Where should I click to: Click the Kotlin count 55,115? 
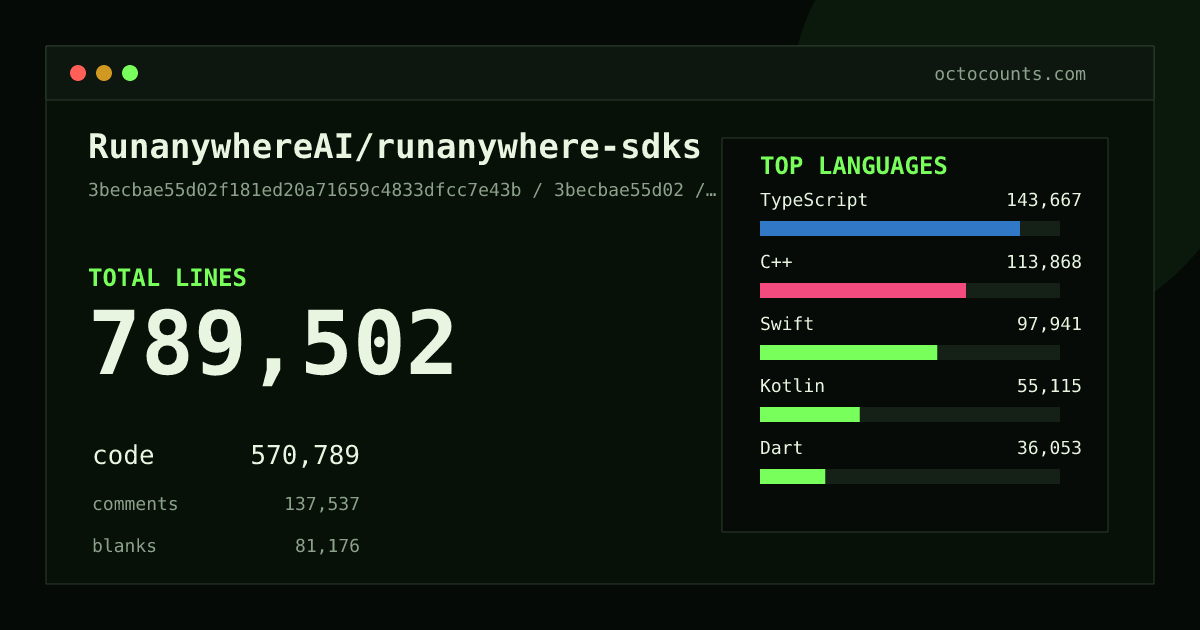point(1049,386)
